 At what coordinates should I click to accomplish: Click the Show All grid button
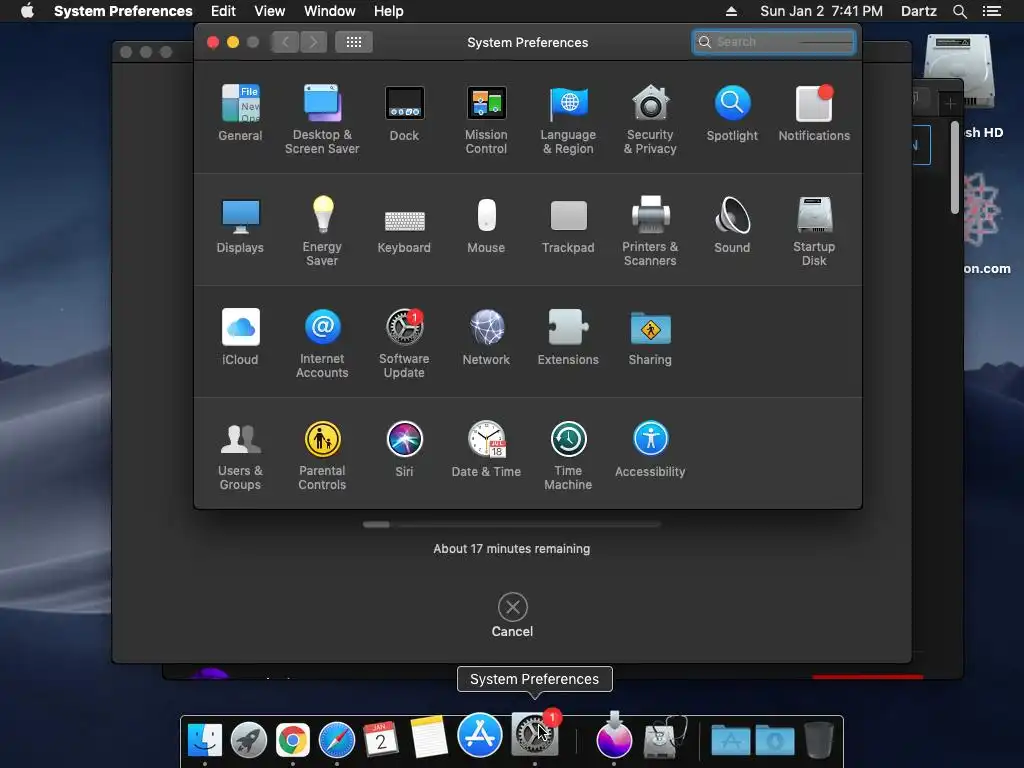[x=354, y=42]
